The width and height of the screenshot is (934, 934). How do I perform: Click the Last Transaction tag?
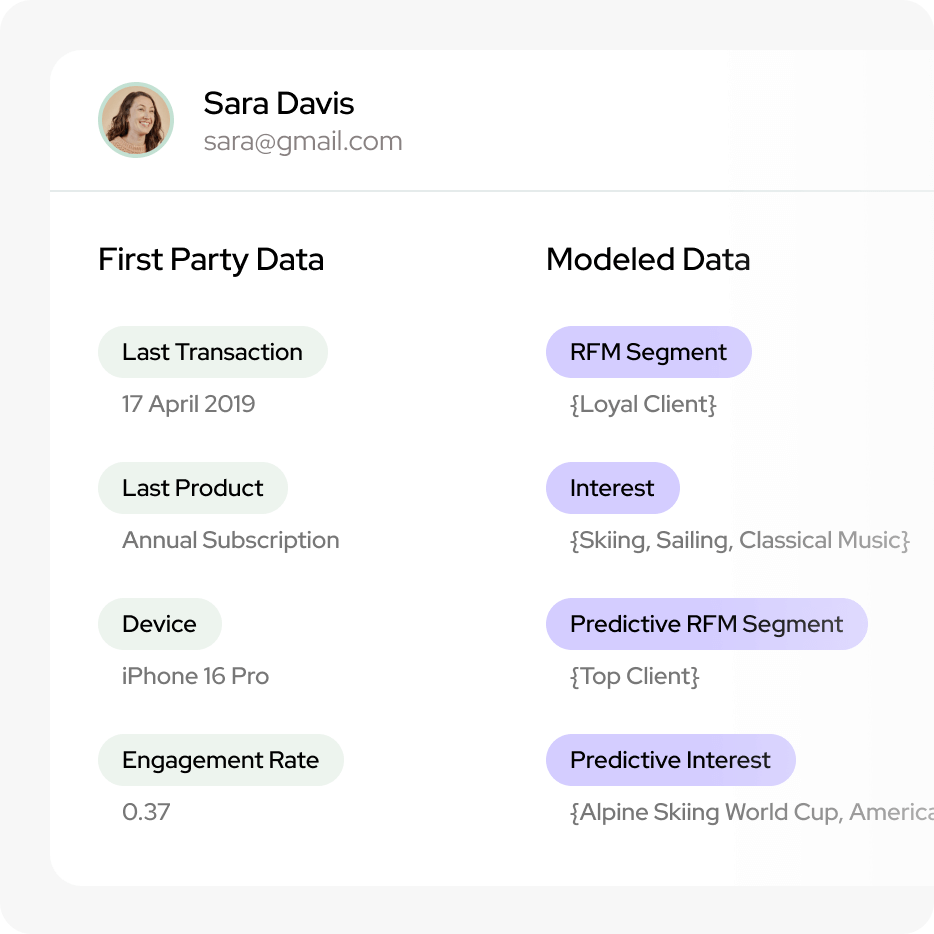click(x=212, y=352)
